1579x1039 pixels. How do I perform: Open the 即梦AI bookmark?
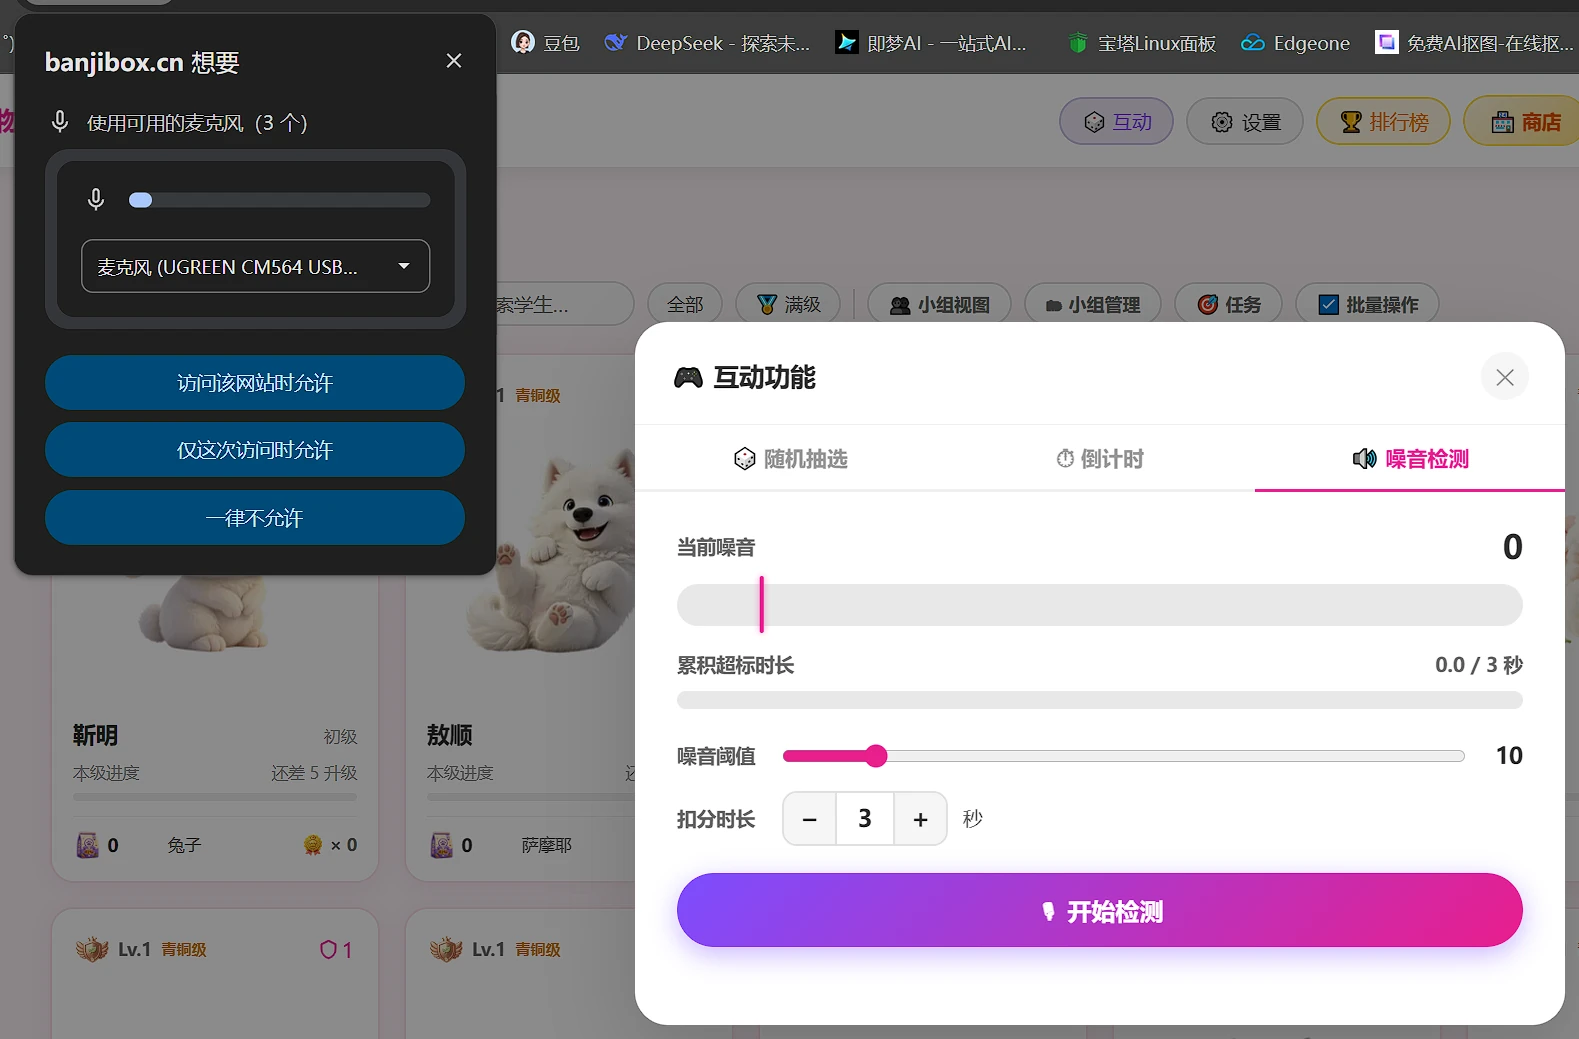[931, 43]
